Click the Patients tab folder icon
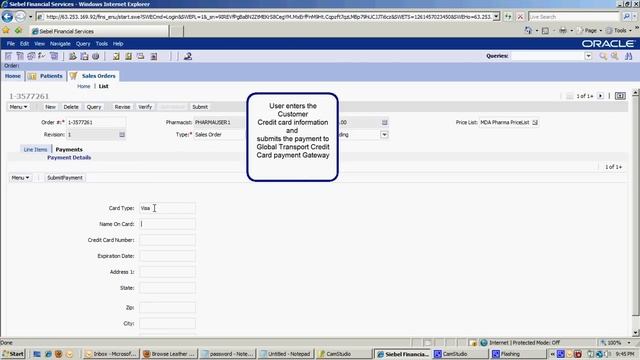This screenshot has height=360, width=640. click(32, 76)
